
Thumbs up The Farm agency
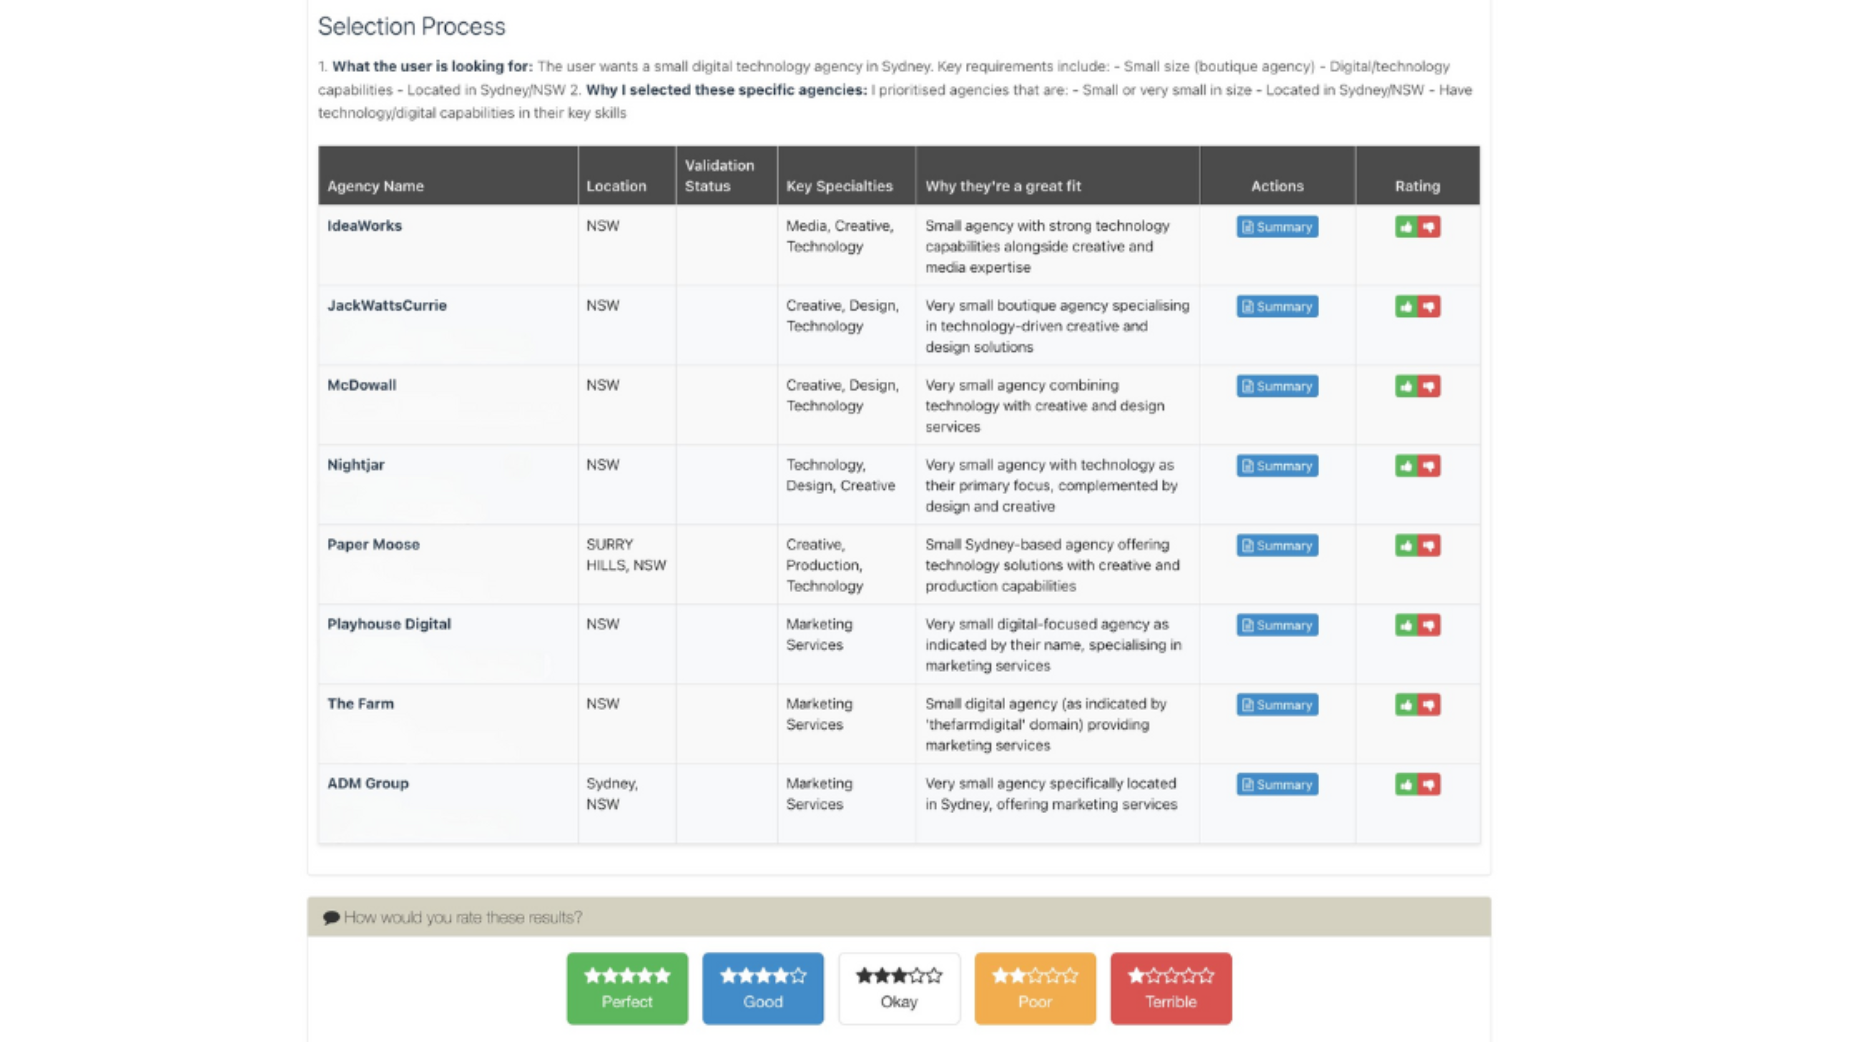point(1406,705)
